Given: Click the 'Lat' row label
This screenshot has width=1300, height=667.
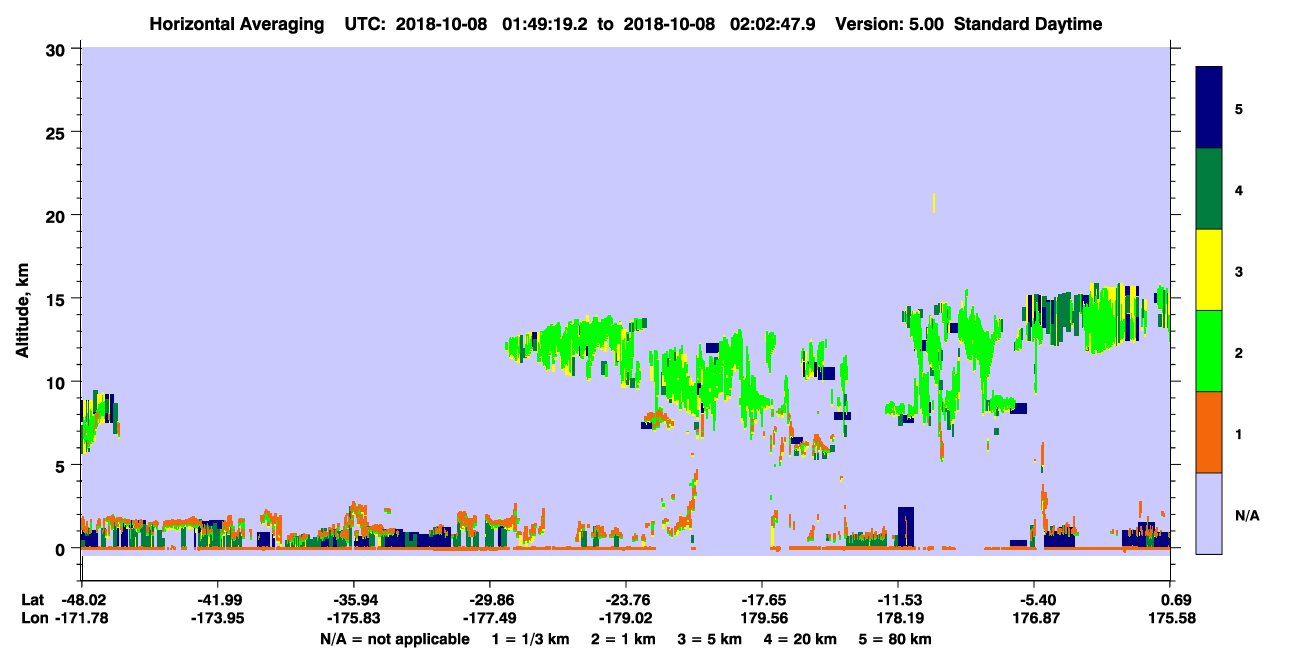Looking at the screenshot, I should click(33, 600).
